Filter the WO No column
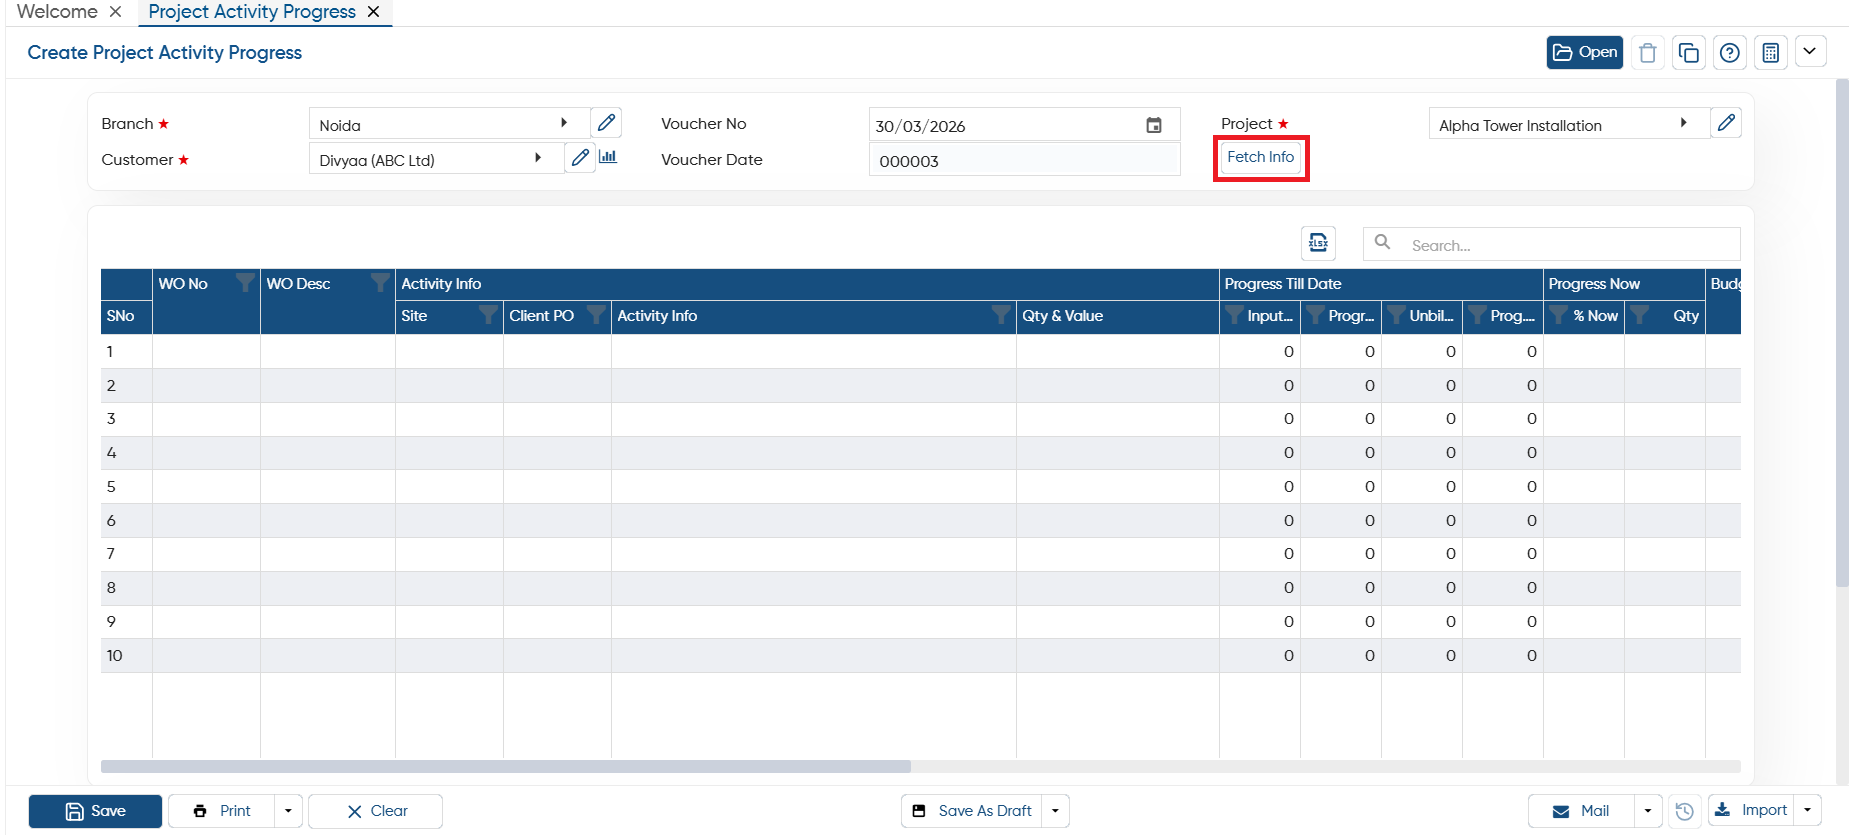 pyautogui.click(x=244, y=283)
